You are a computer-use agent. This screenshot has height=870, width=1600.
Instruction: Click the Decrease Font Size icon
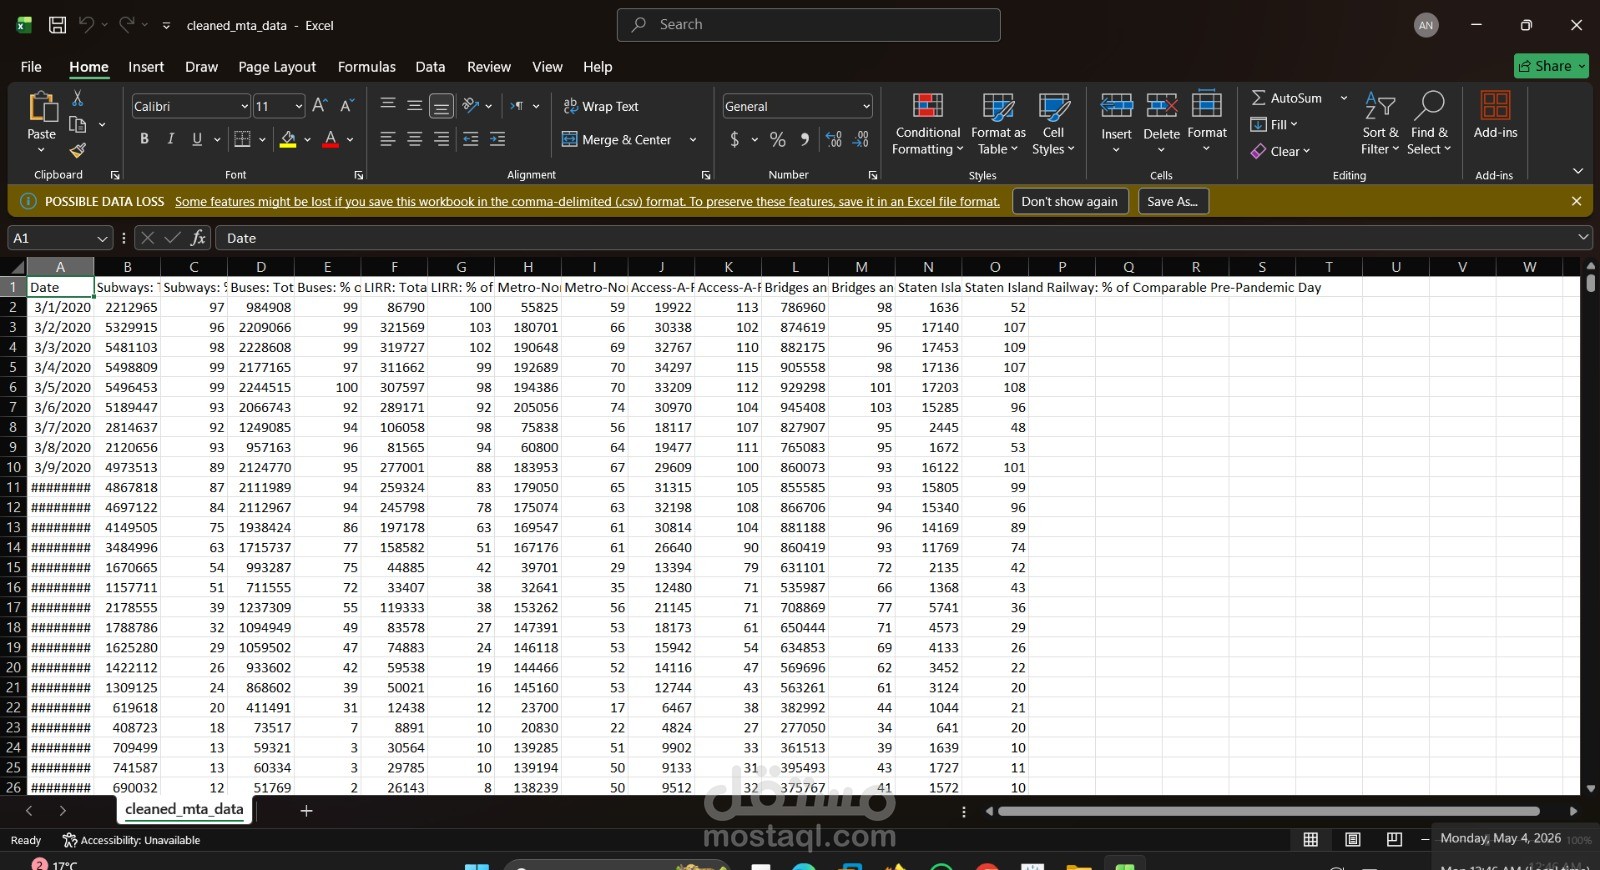click(347, 106)
